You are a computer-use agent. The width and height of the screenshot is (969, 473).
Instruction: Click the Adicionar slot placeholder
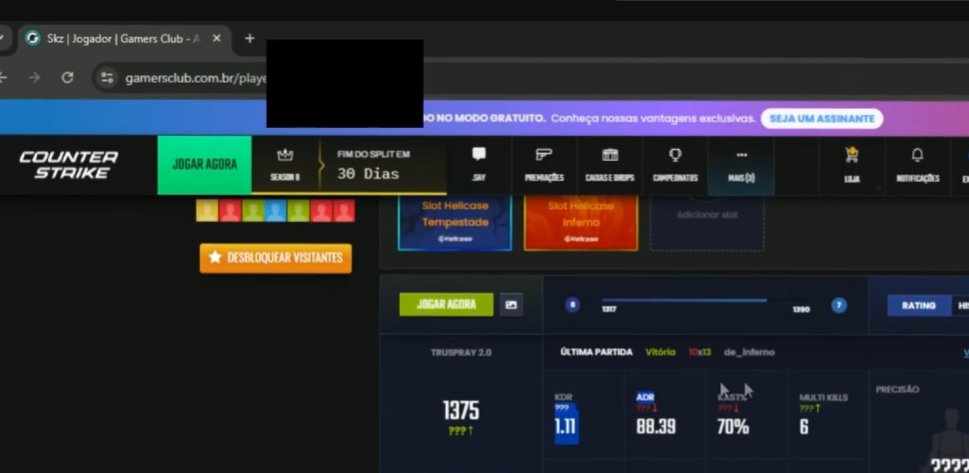pyautogui.click(x=707, y=223)
